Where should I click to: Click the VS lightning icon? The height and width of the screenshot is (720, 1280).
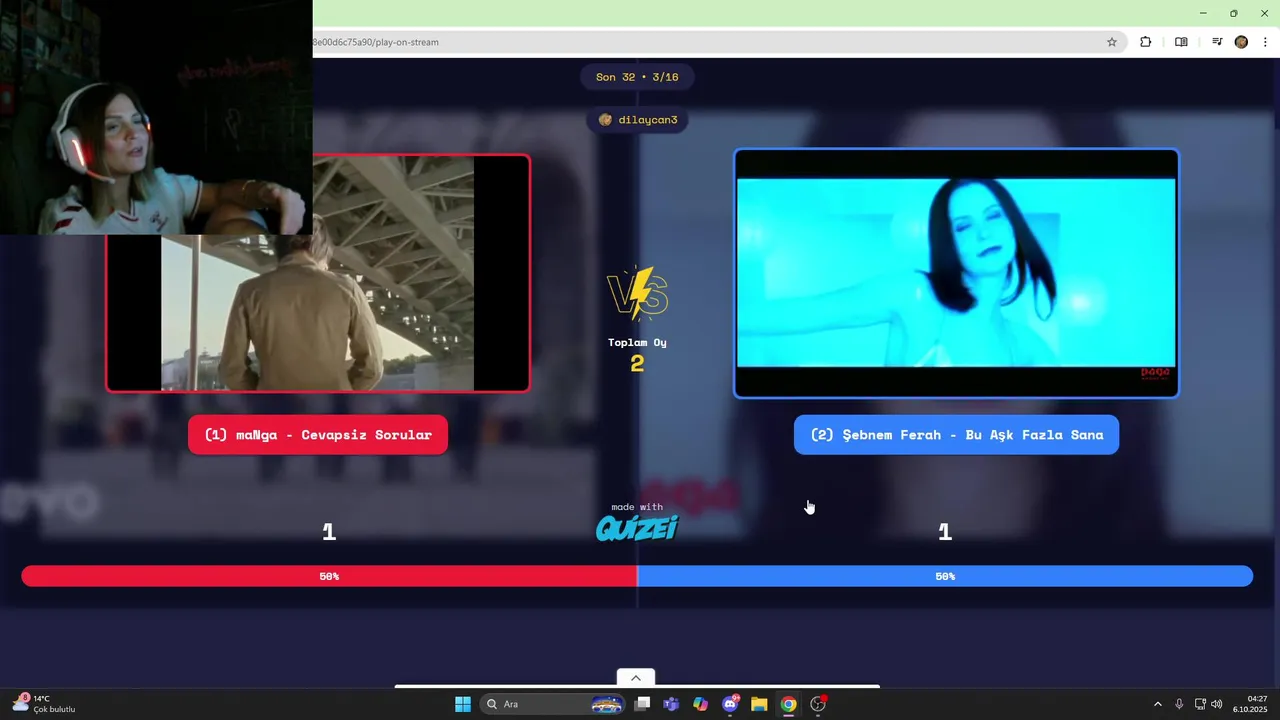coord(637,294)
